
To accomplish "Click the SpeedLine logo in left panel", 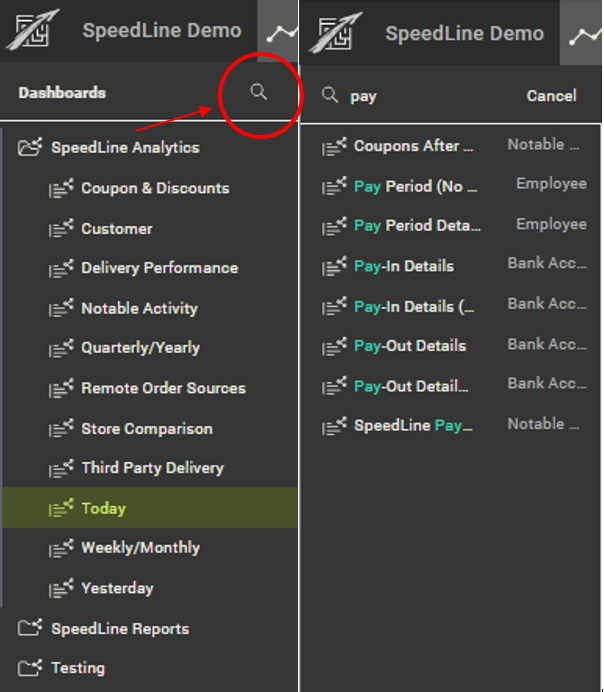I will [33, 29].
